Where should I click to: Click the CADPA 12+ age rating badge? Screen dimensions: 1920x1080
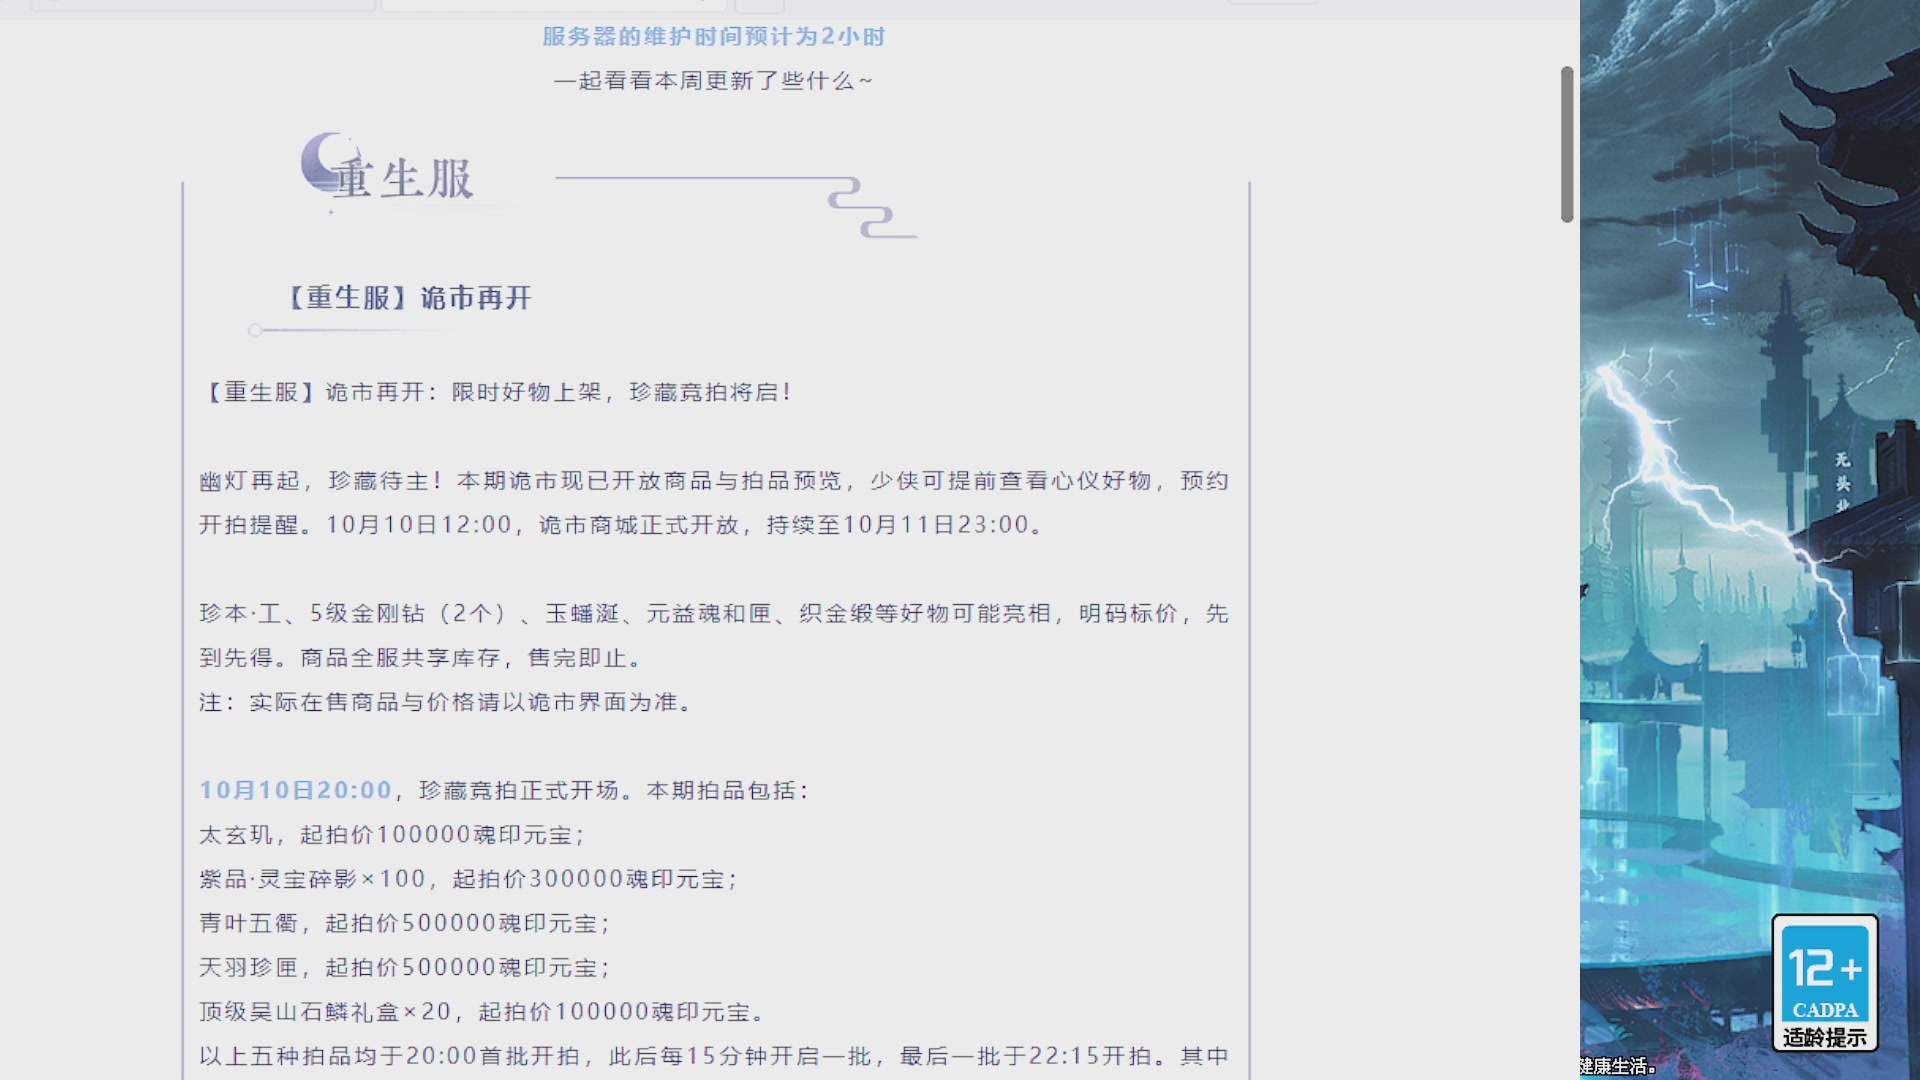1825,983
